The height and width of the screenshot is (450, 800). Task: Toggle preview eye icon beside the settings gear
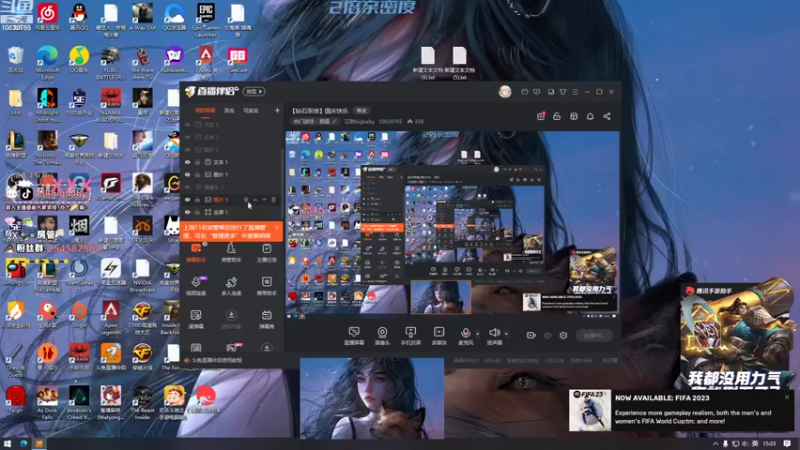(x=547, y=335)
